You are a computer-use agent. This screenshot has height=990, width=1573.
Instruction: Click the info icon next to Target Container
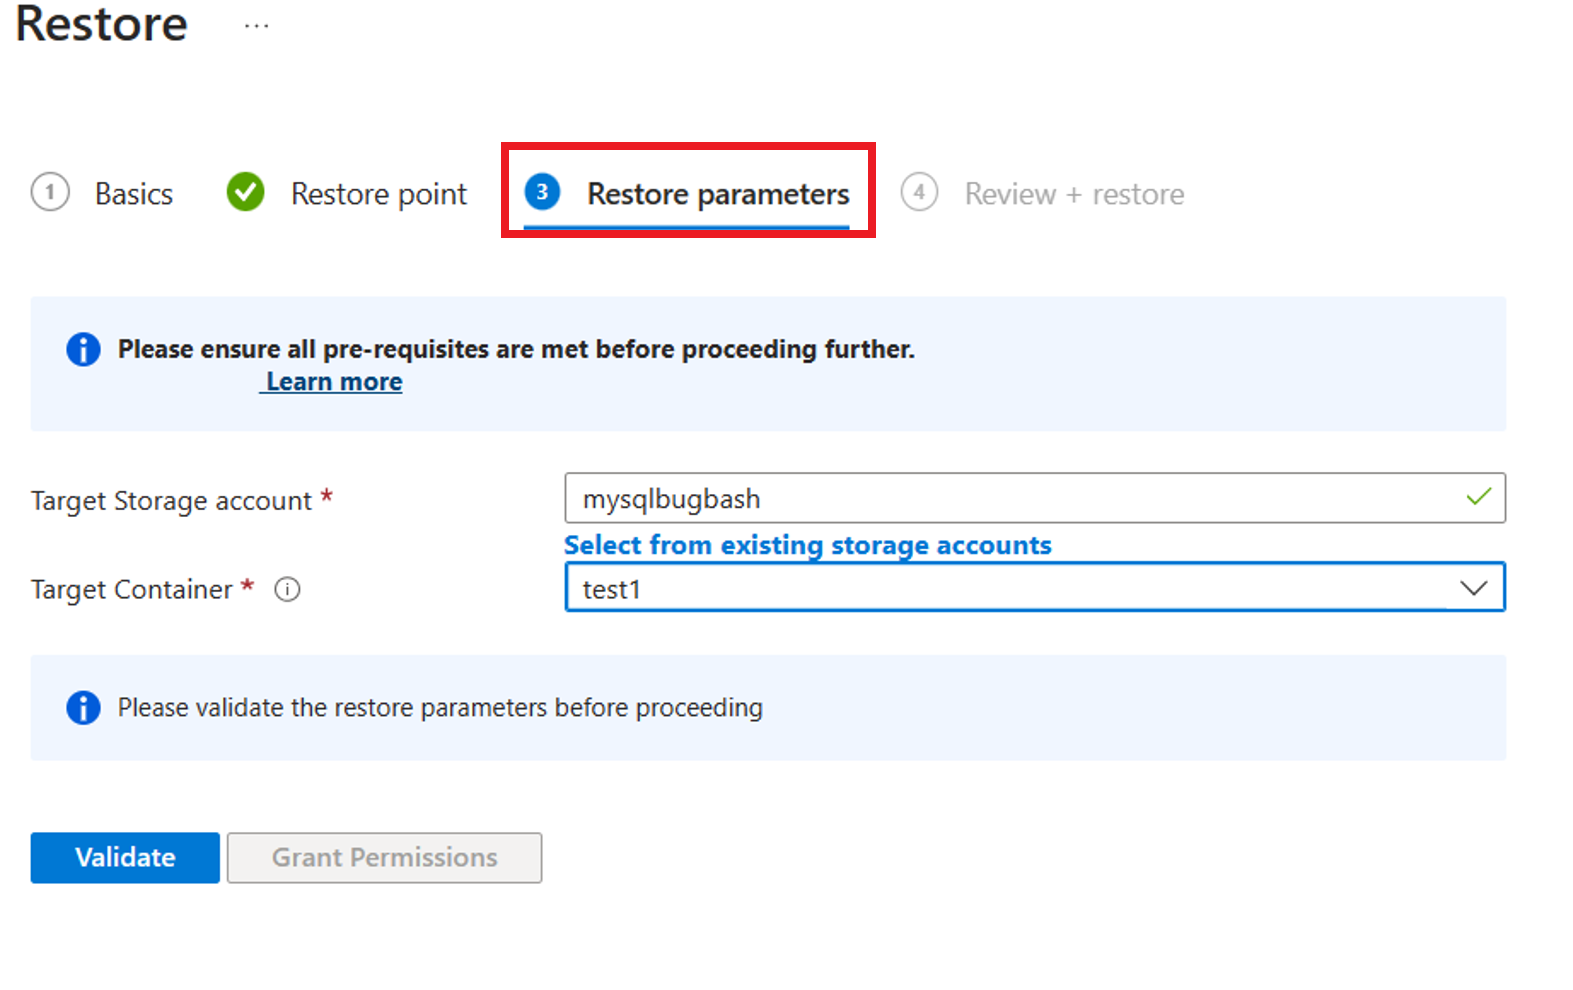[x=287, y=590]
